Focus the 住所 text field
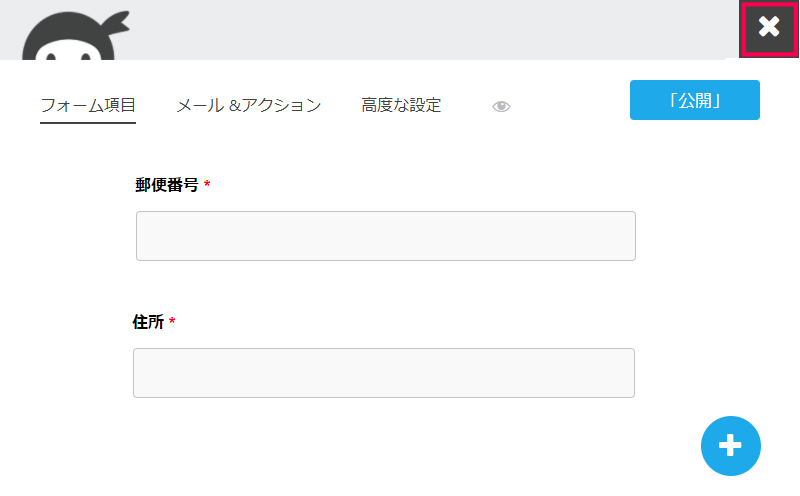This screenshot has width=800, height=496. click(x=384, y=373)
